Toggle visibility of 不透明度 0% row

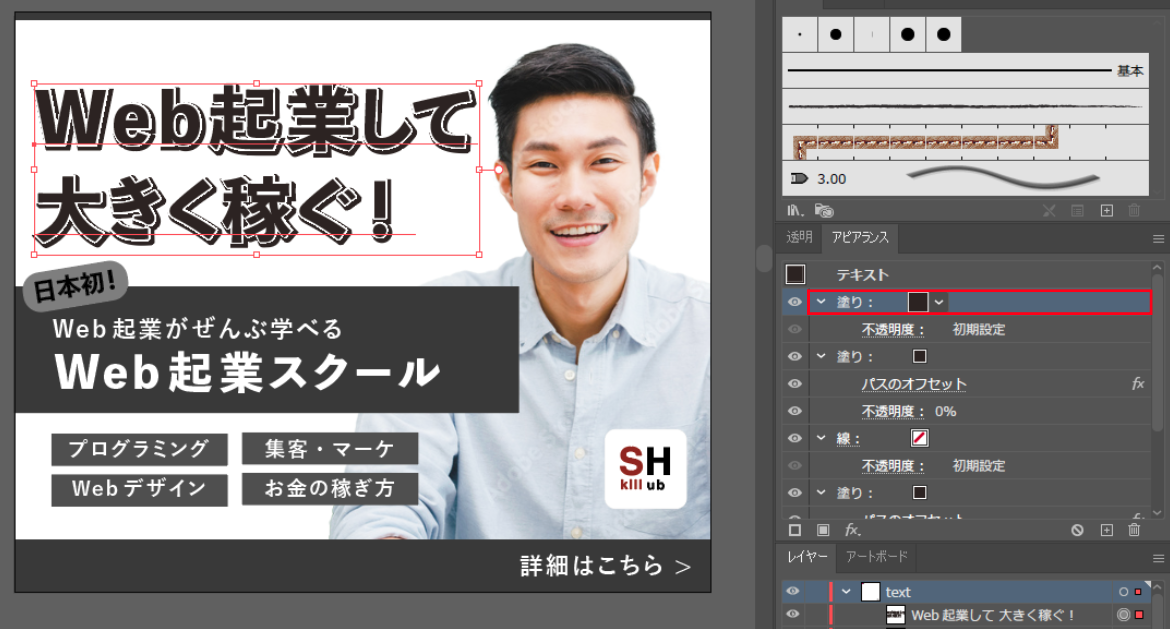pos(795,411)
